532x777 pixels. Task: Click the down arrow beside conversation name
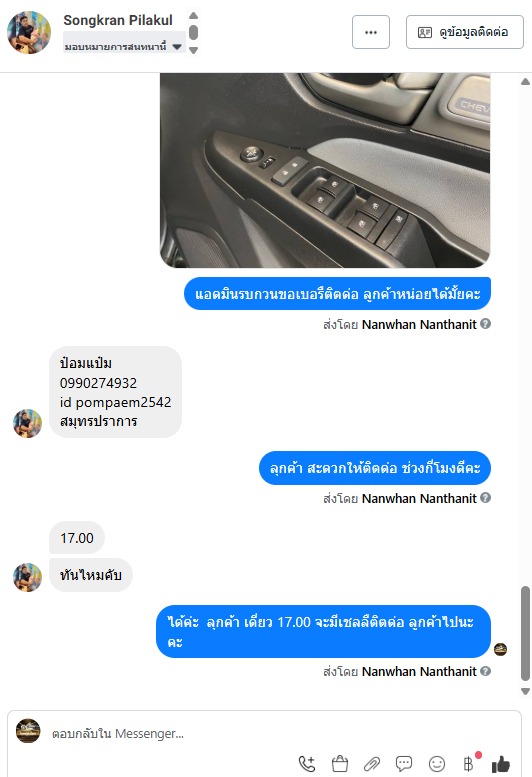[x=194, y=50]
